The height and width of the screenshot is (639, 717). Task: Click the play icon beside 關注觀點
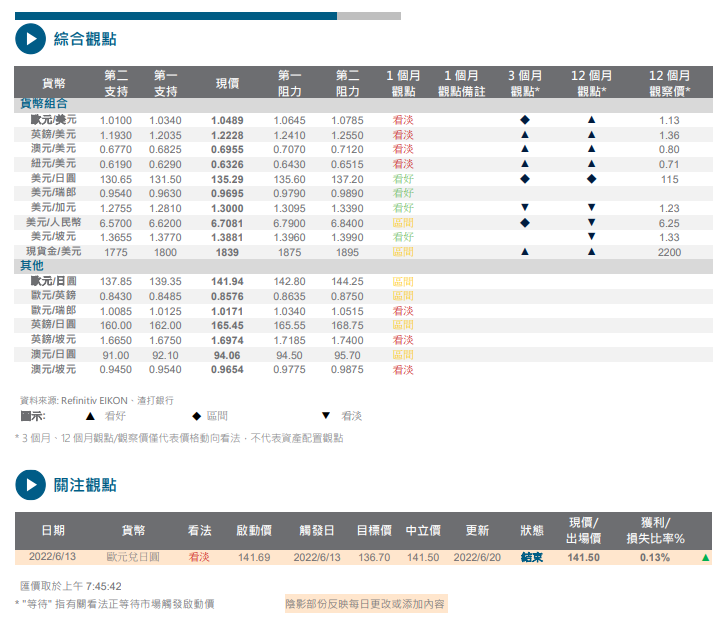pyautogui.click(x=30, y=485)
